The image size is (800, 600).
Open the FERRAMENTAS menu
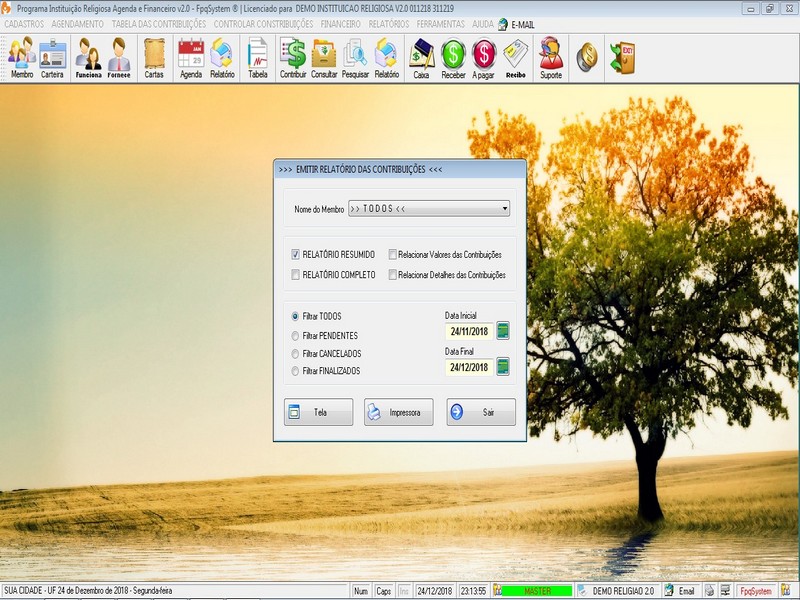pos(441,24)
